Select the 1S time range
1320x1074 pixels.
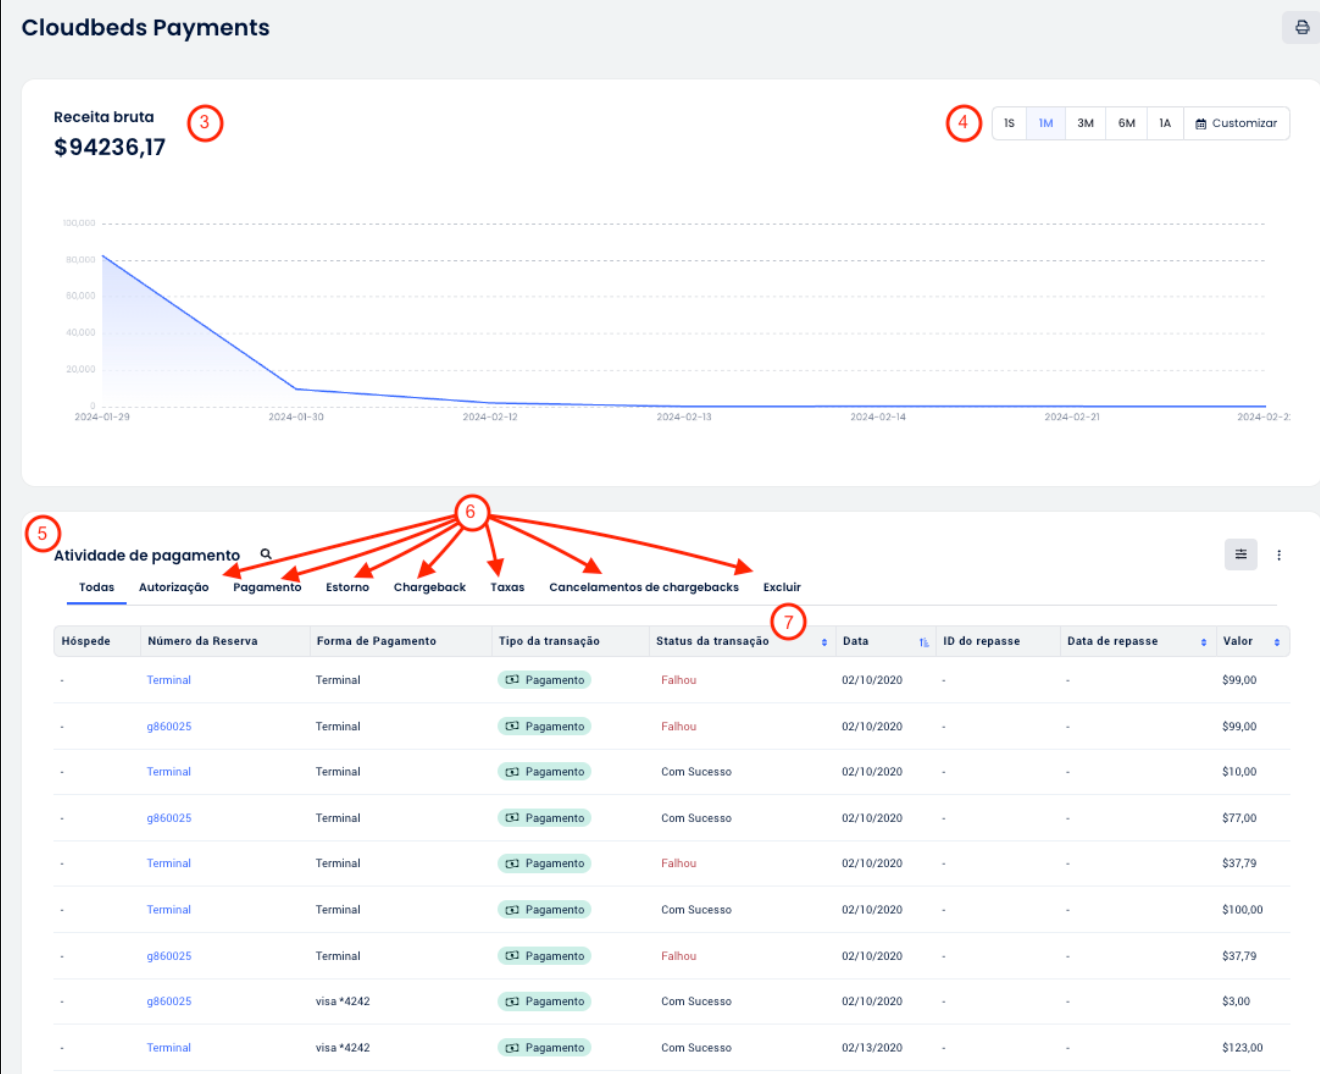click(1009, 123)
